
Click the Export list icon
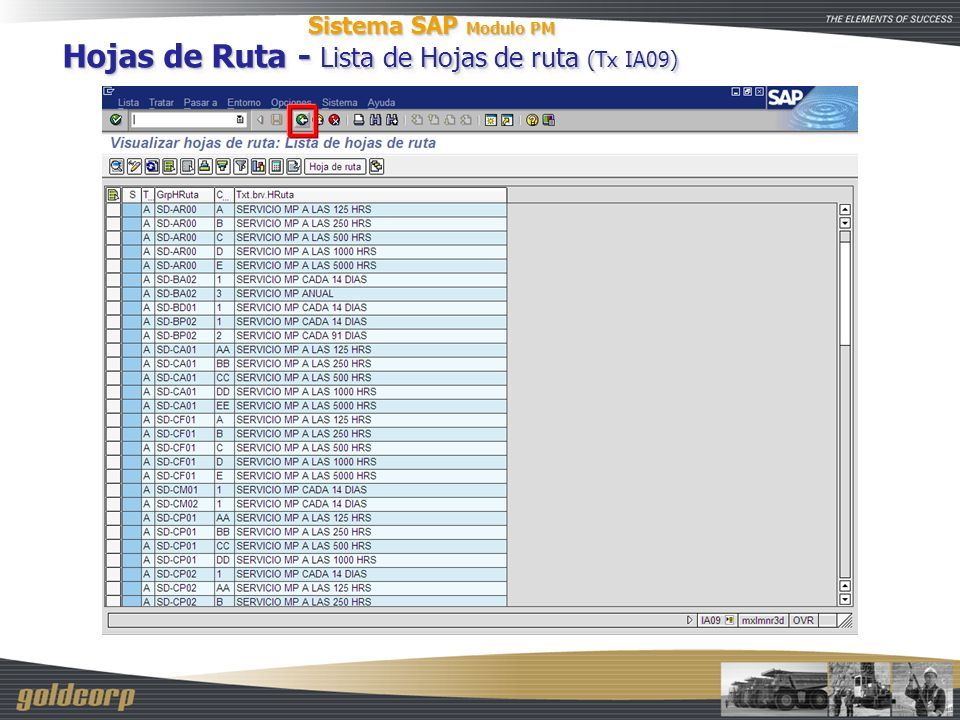(x=294, y=166)
